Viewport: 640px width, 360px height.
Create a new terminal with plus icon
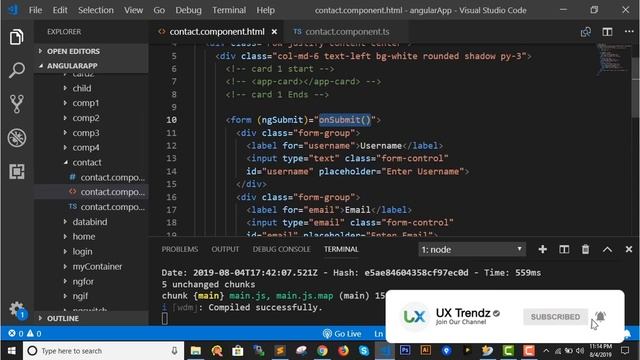click(542, 249)
